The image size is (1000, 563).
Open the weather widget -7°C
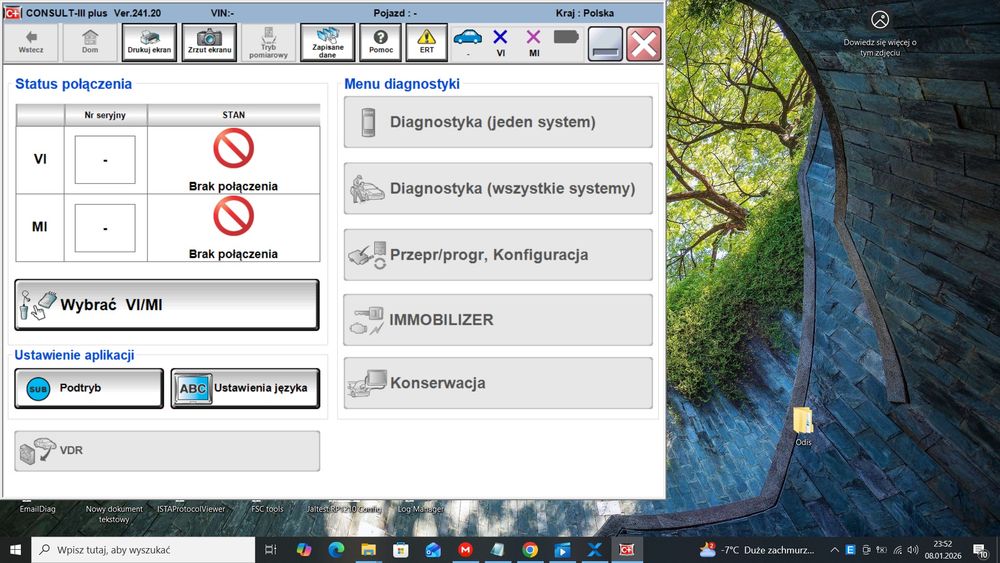756,550
